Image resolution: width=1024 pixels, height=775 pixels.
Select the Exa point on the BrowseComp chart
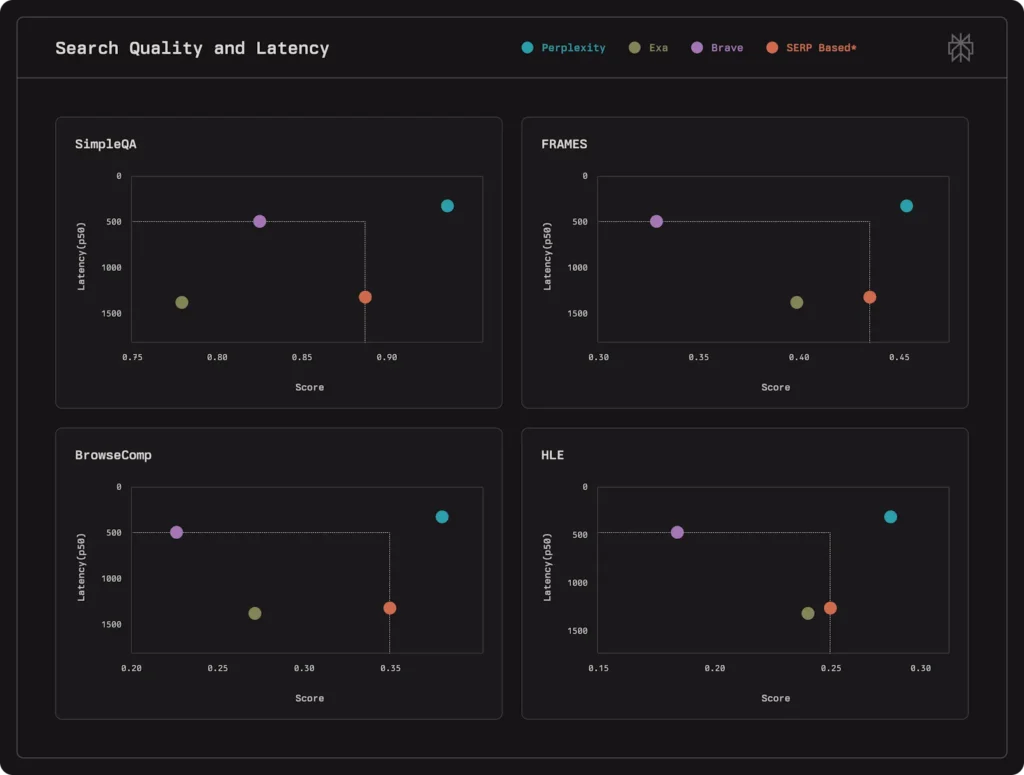click(x=257, y=614)
